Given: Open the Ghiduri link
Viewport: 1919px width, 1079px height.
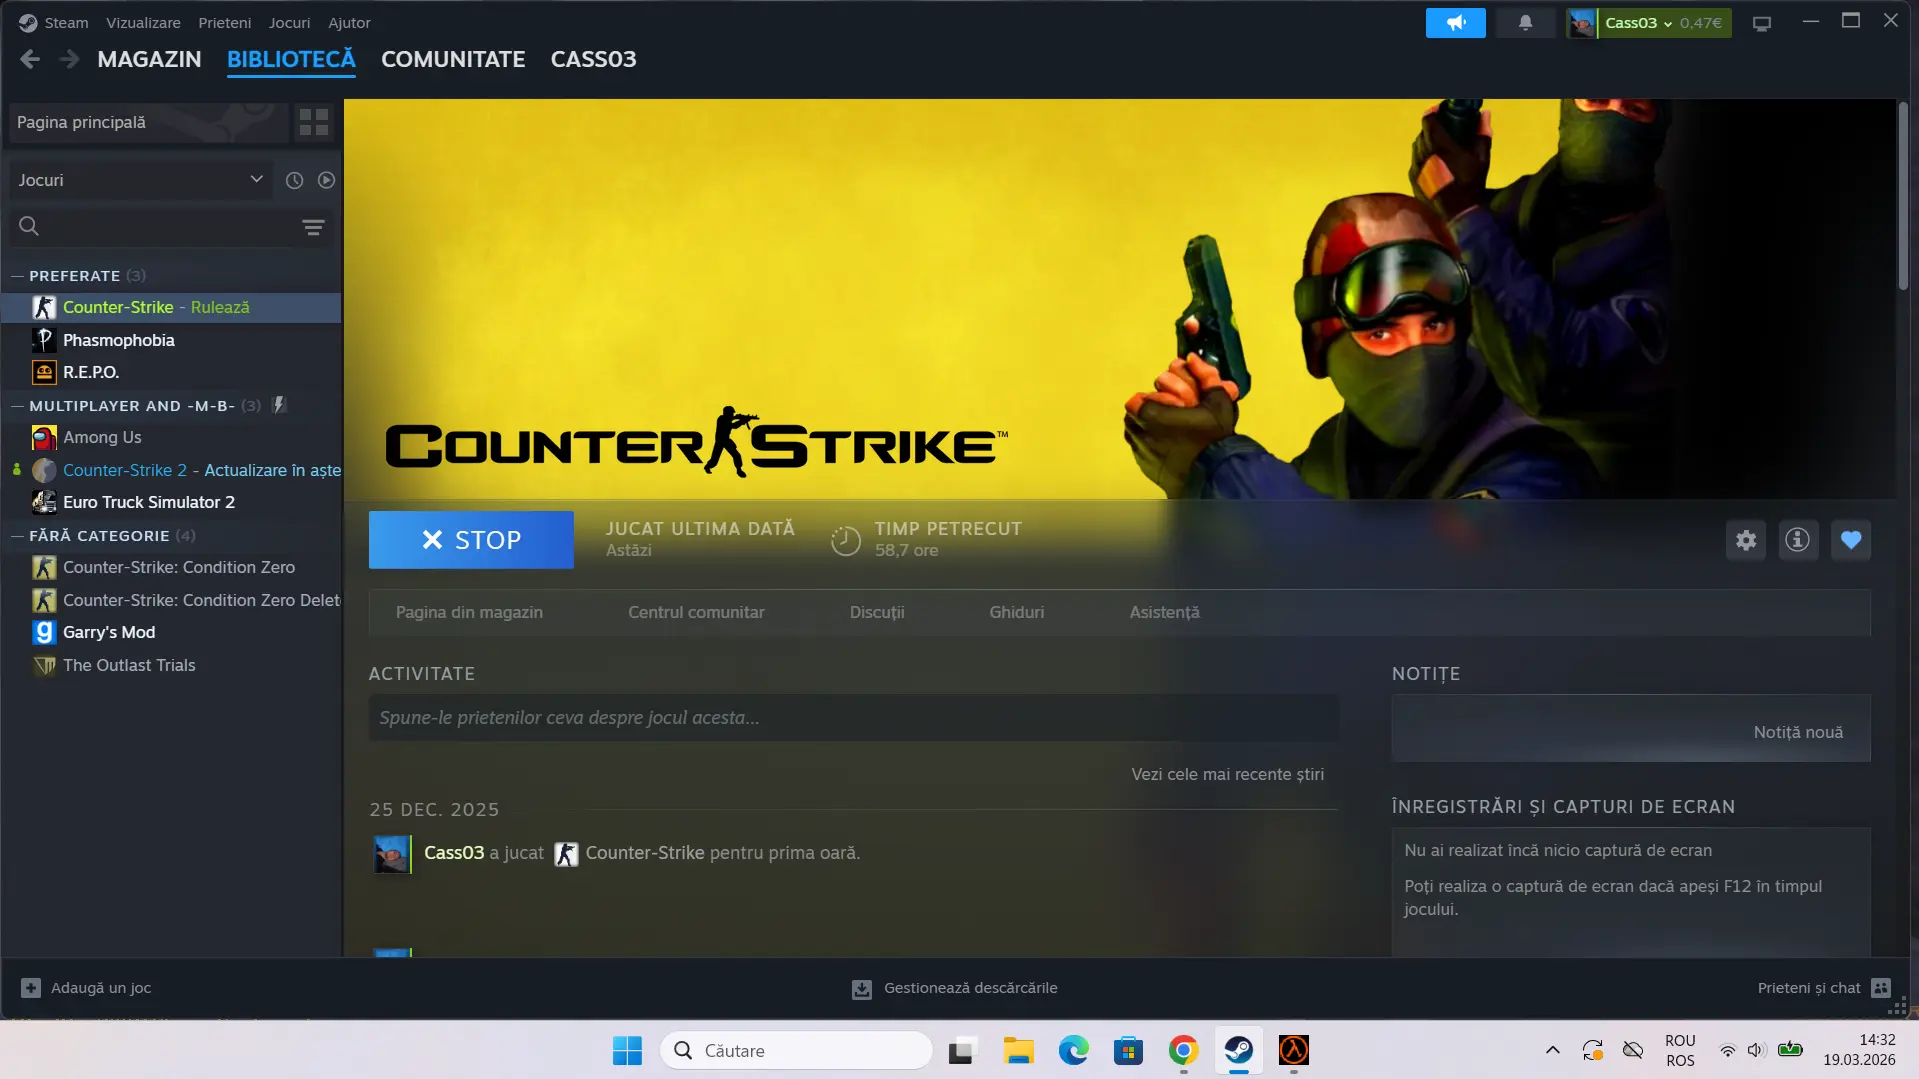Looking at the screenshot, I should [1017, 612].
